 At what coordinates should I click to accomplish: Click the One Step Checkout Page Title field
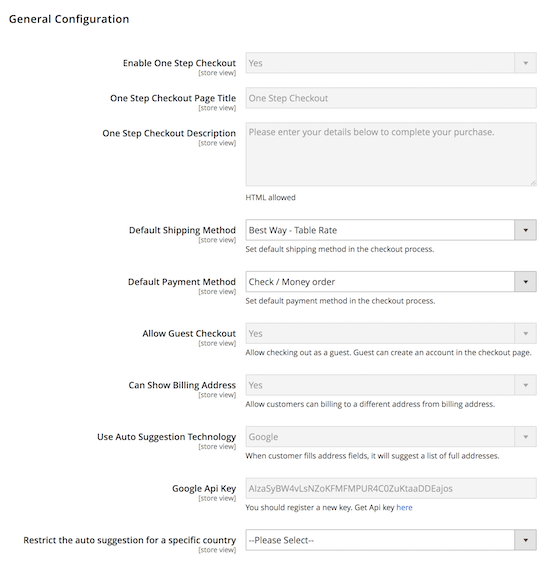(x=391, y=98)
